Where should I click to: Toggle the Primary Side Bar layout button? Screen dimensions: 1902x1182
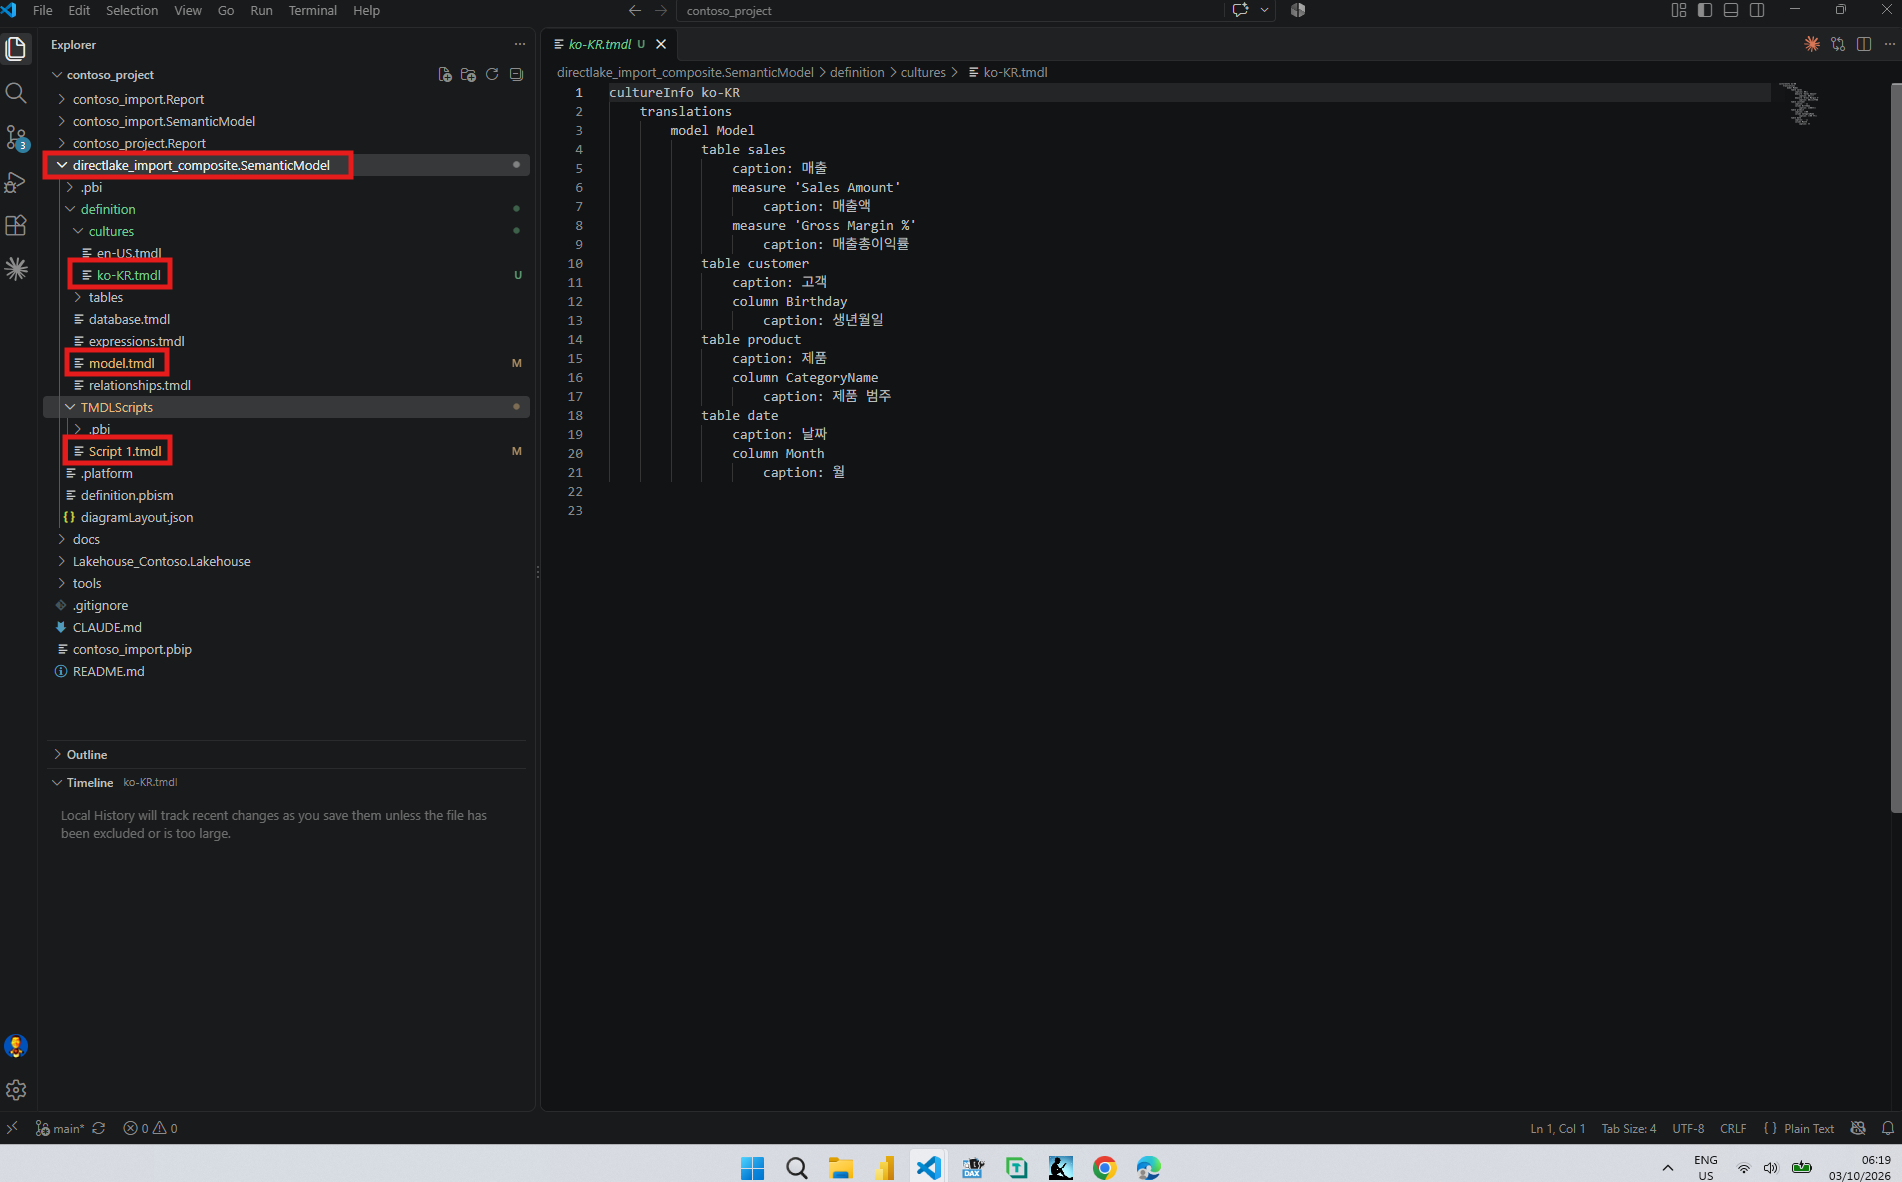pos(1705,10)
